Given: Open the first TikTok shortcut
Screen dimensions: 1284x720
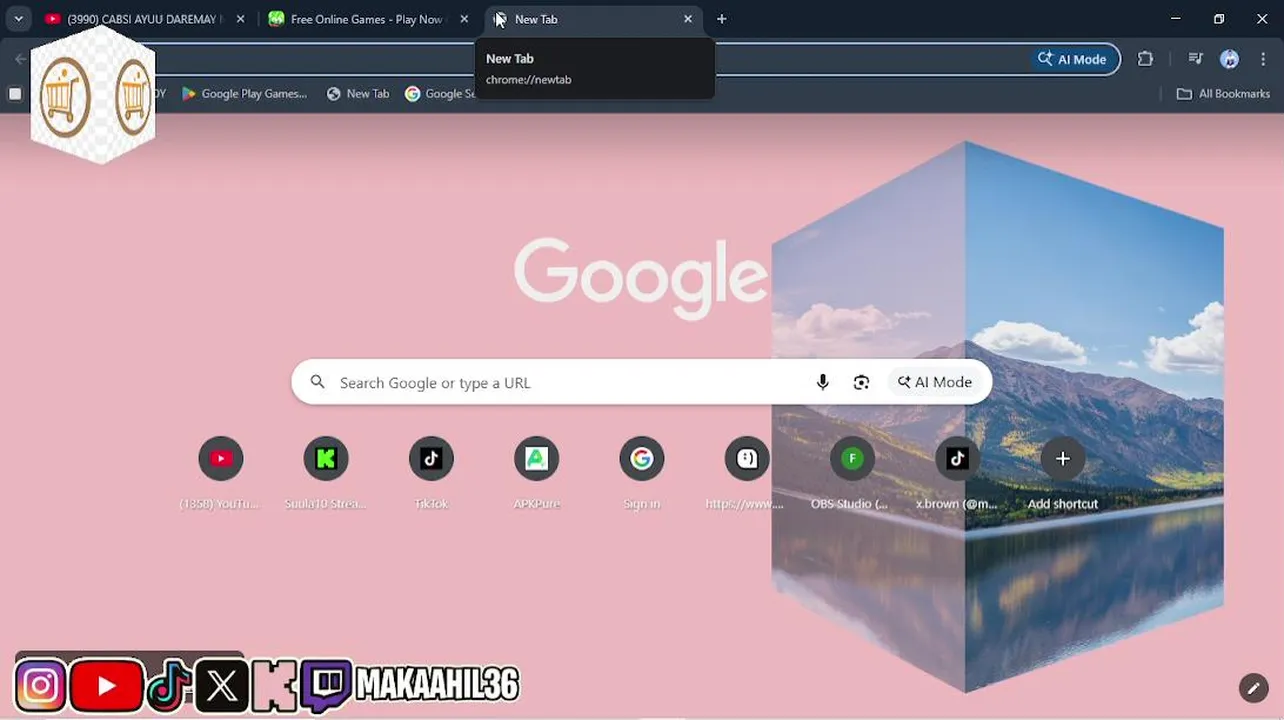Looking at the screenshot, I should pos(431,459).
